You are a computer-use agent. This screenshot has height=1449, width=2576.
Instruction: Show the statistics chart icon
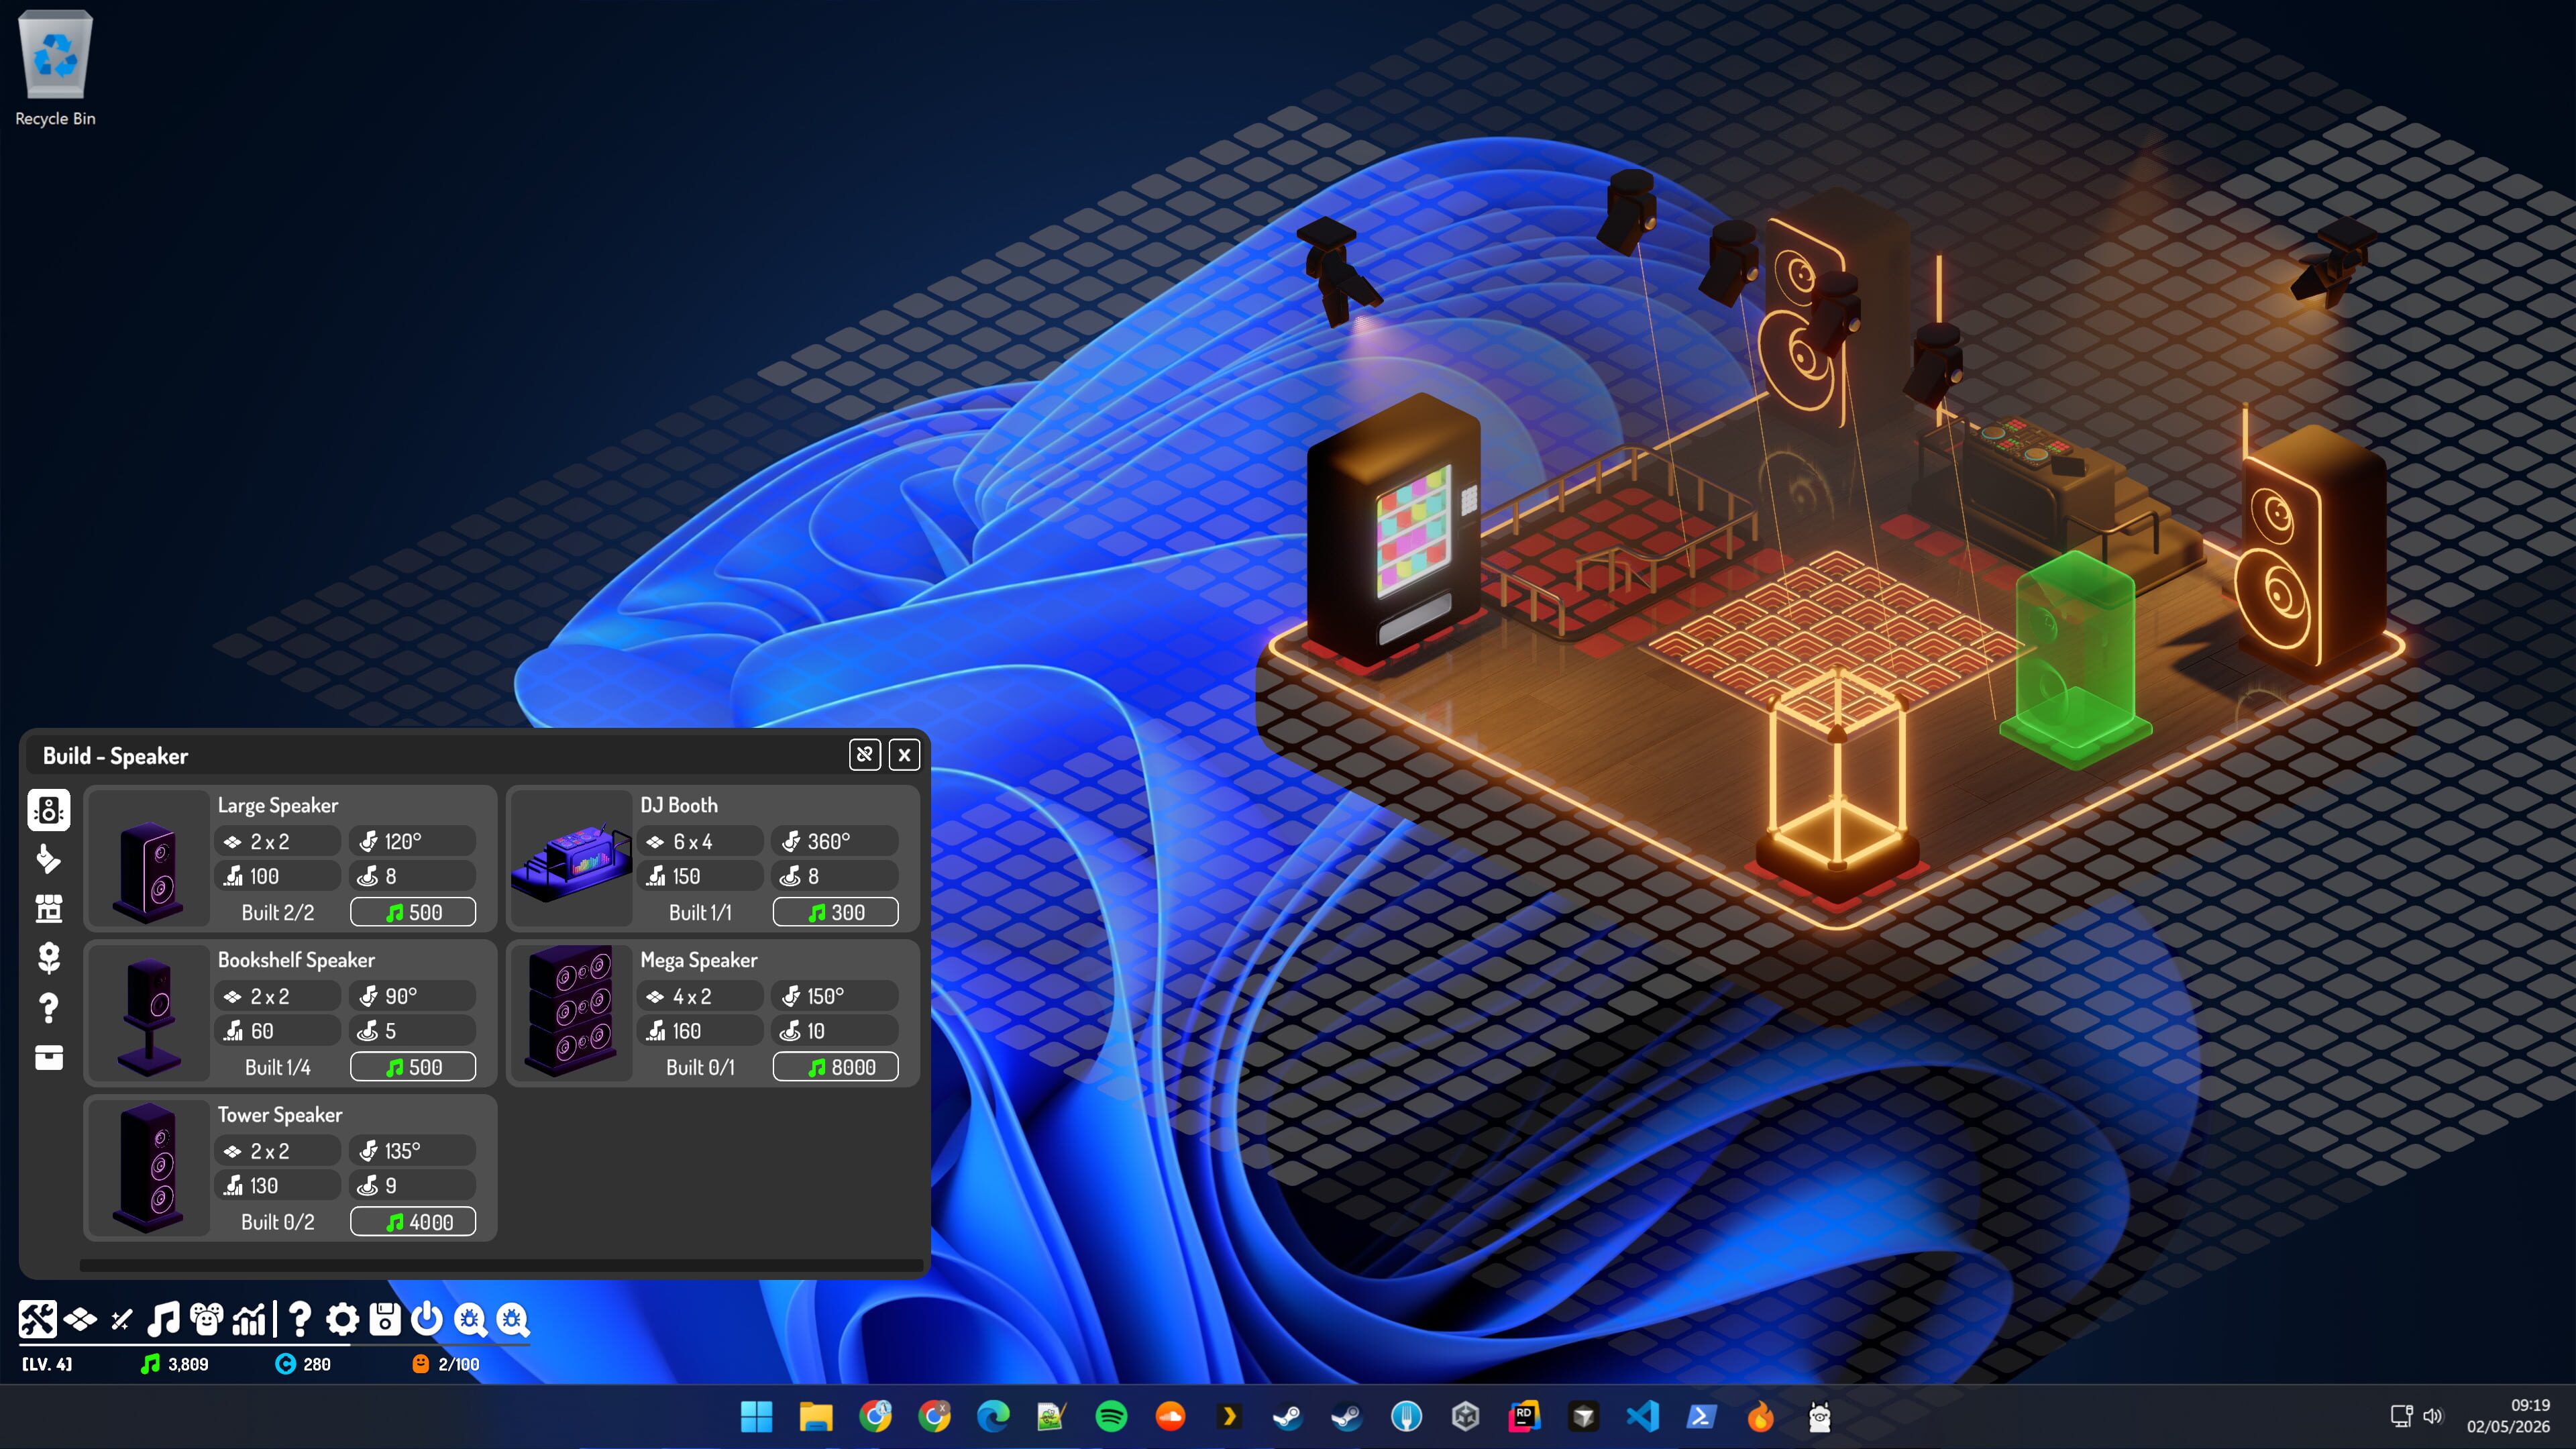click(x=249, y=1319)
